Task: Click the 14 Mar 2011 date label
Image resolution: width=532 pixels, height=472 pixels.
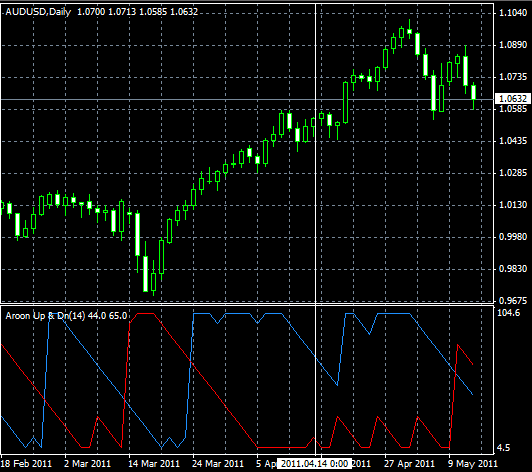Action: coord(154,464)
